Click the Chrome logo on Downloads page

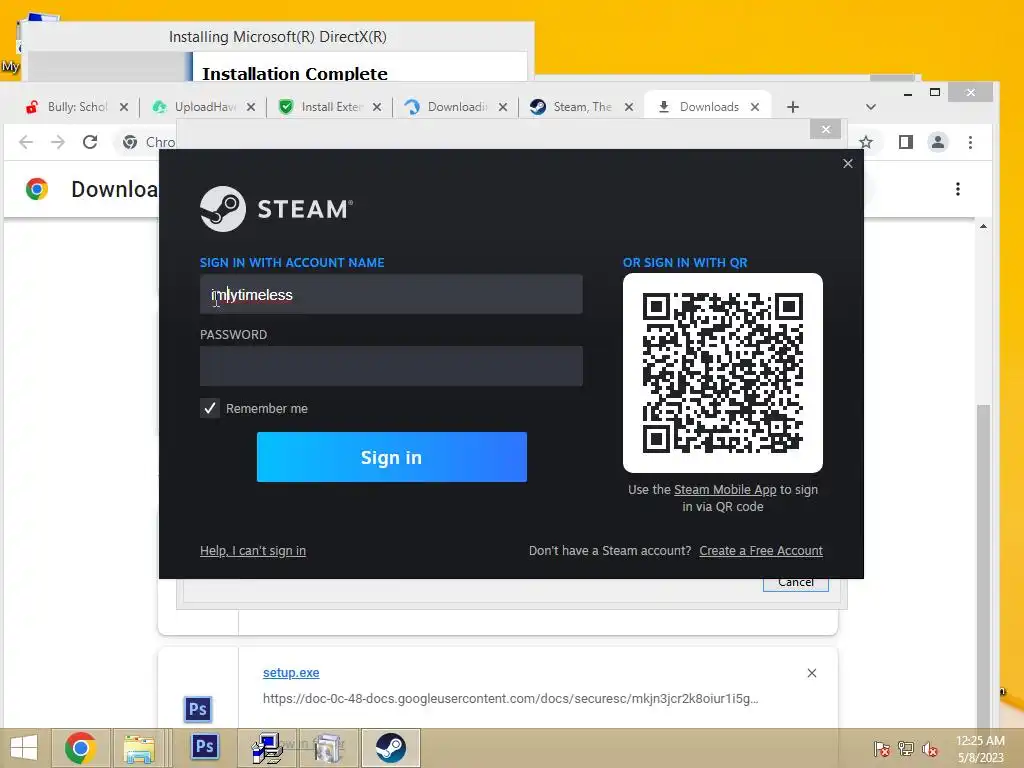point(37,189)
